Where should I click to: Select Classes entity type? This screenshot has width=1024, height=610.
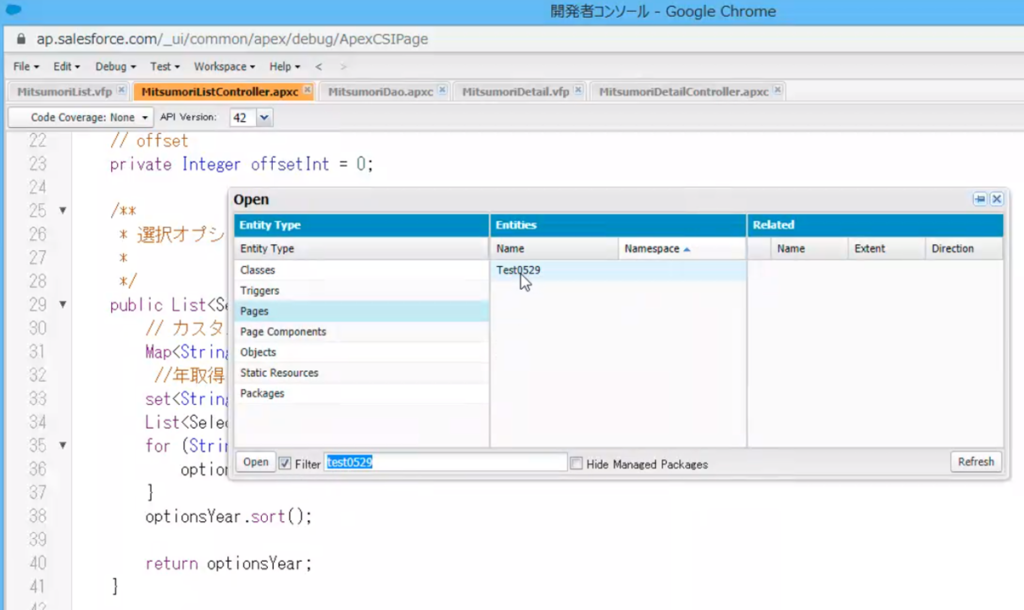coord(362,270)
